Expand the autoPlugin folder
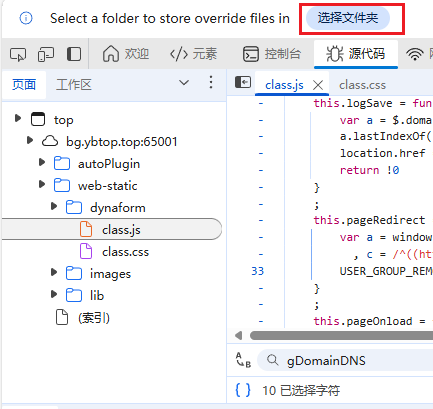The image size is (433, 409). [x=42, y=163]
